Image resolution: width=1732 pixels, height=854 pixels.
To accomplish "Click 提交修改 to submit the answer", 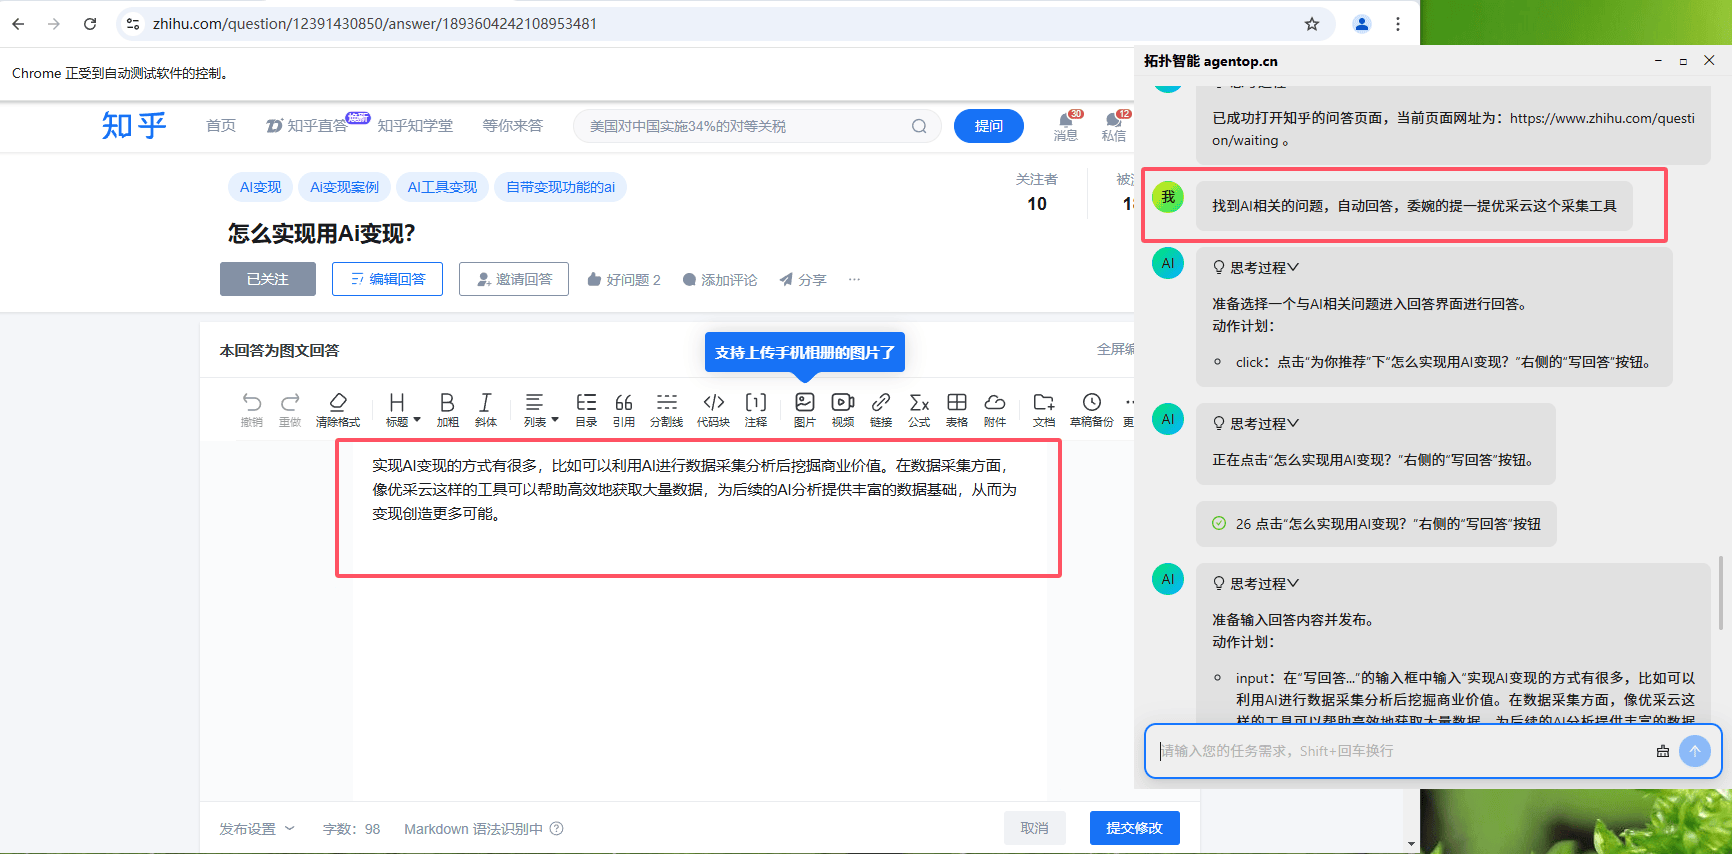I will click(x=1135, y=828).
